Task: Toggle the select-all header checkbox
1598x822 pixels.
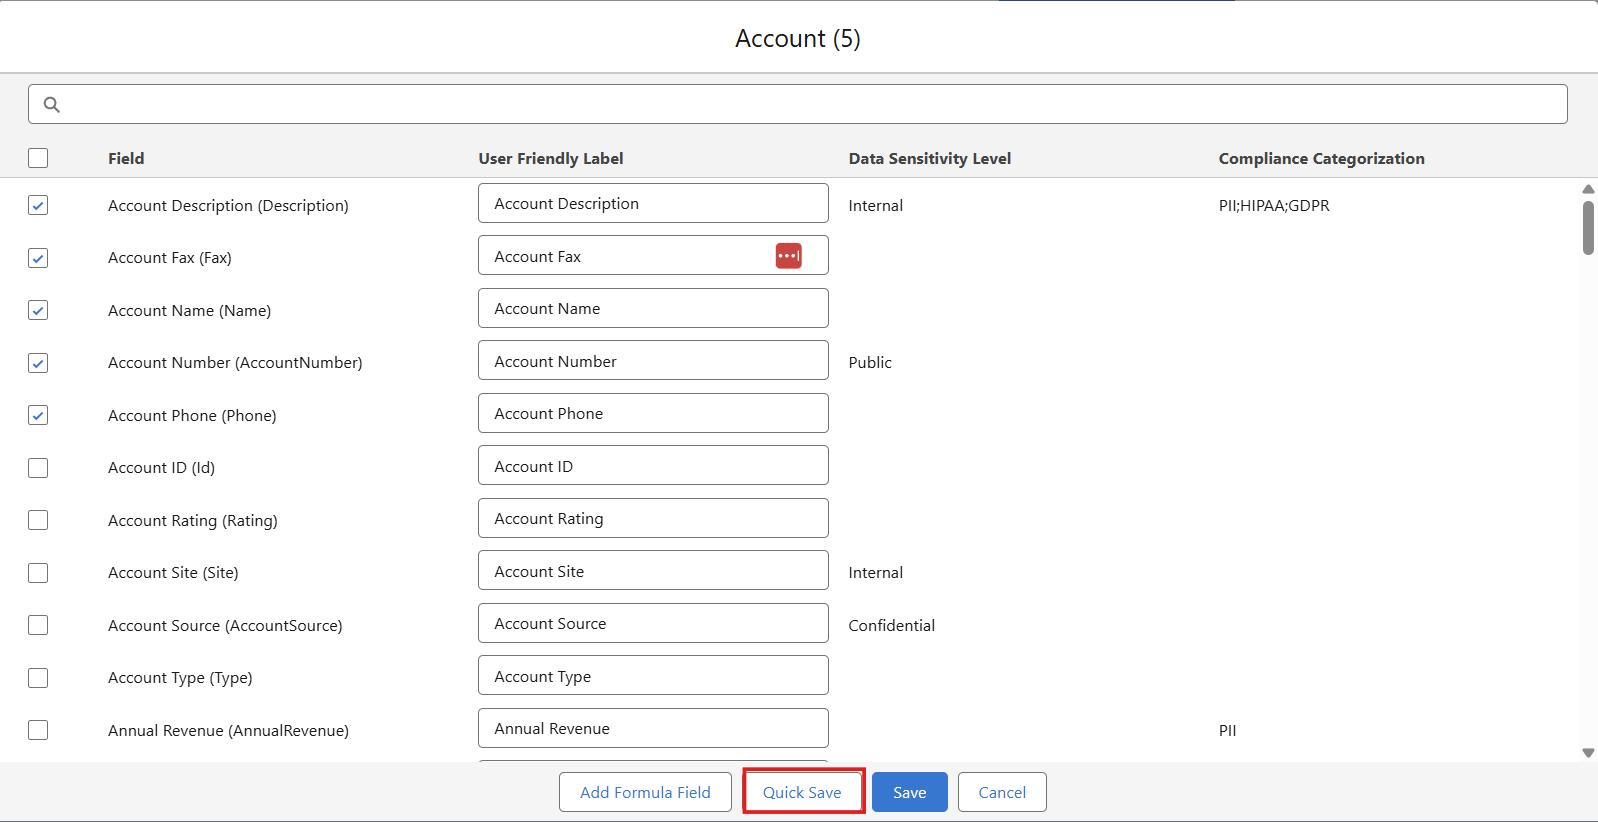Action: [x=38, y=158]
